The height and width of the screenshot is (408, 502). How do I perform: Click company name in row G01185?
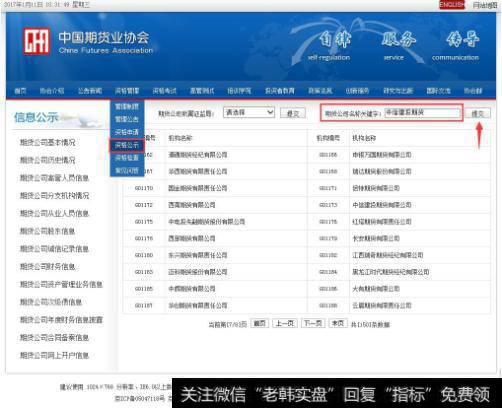192,289
